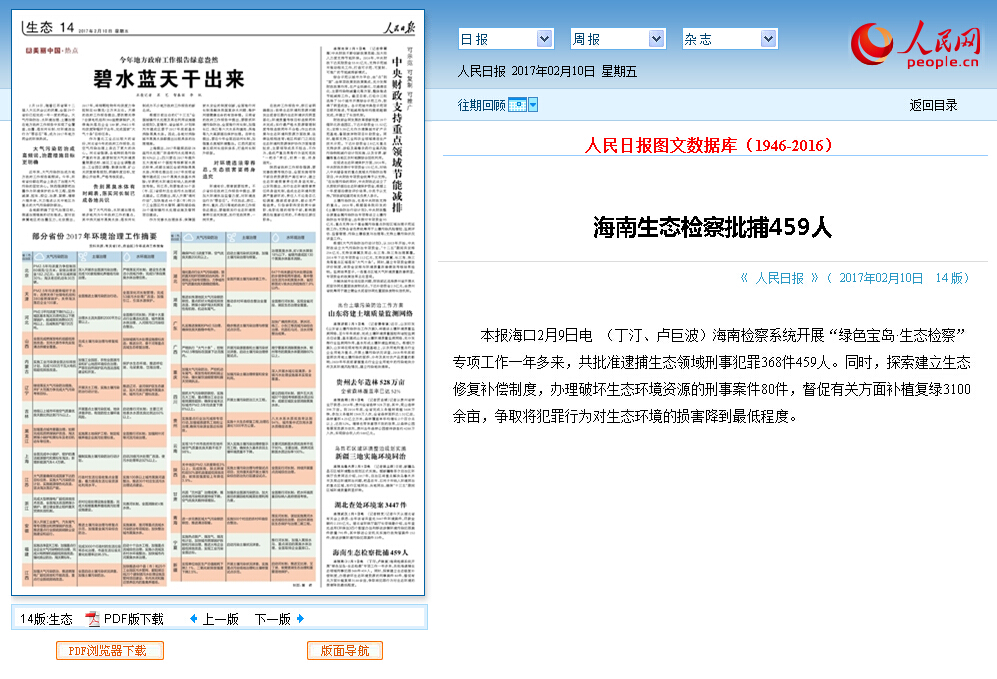Viewport: 997px width, 679px height.
Task: Open the 周报 dropdown
Action: 617,39
